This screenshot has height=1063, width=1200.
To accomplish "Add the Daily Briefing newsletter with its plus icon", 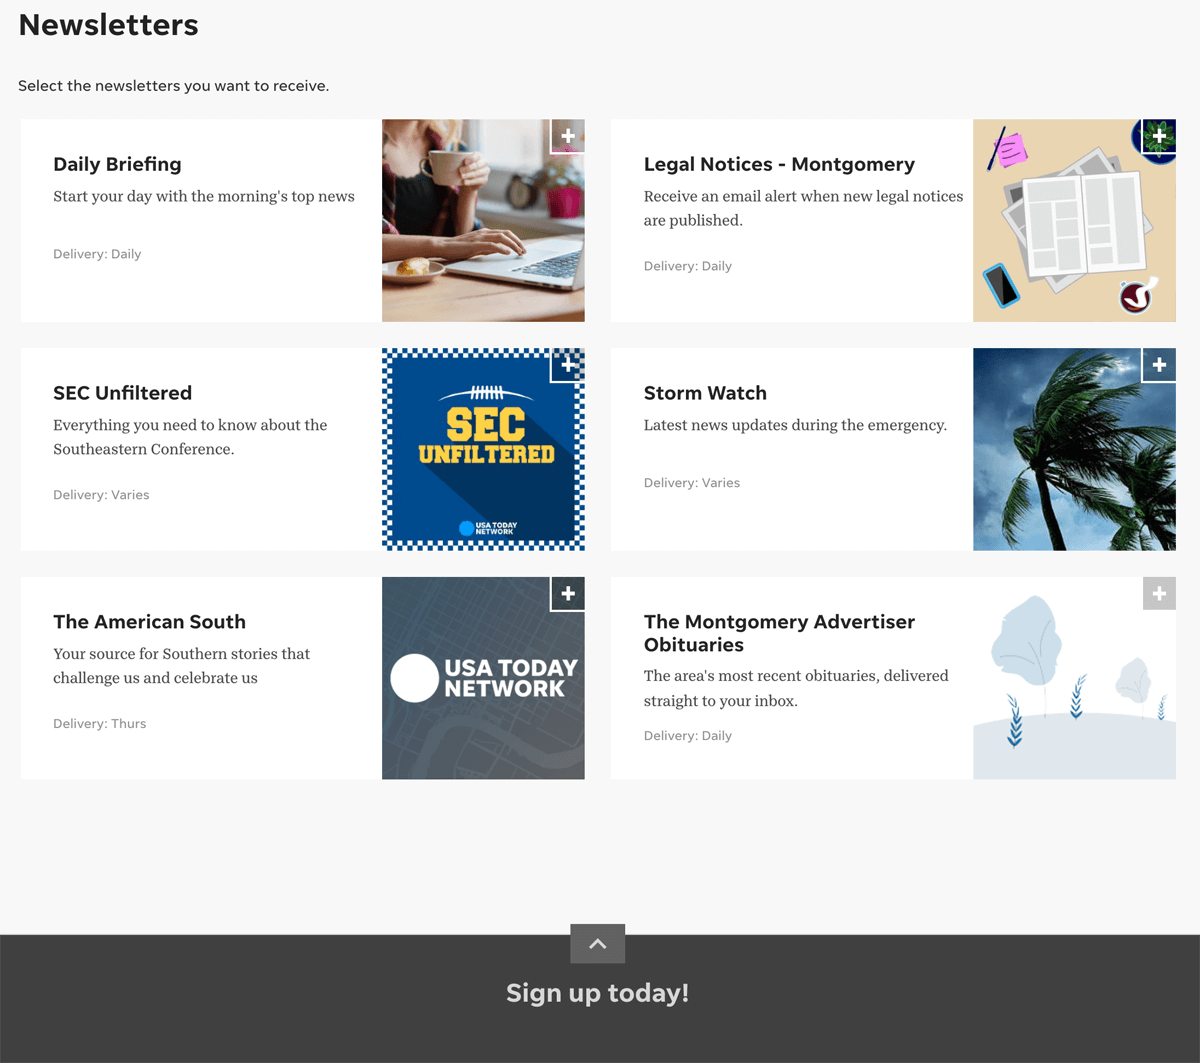I will 568,136.
